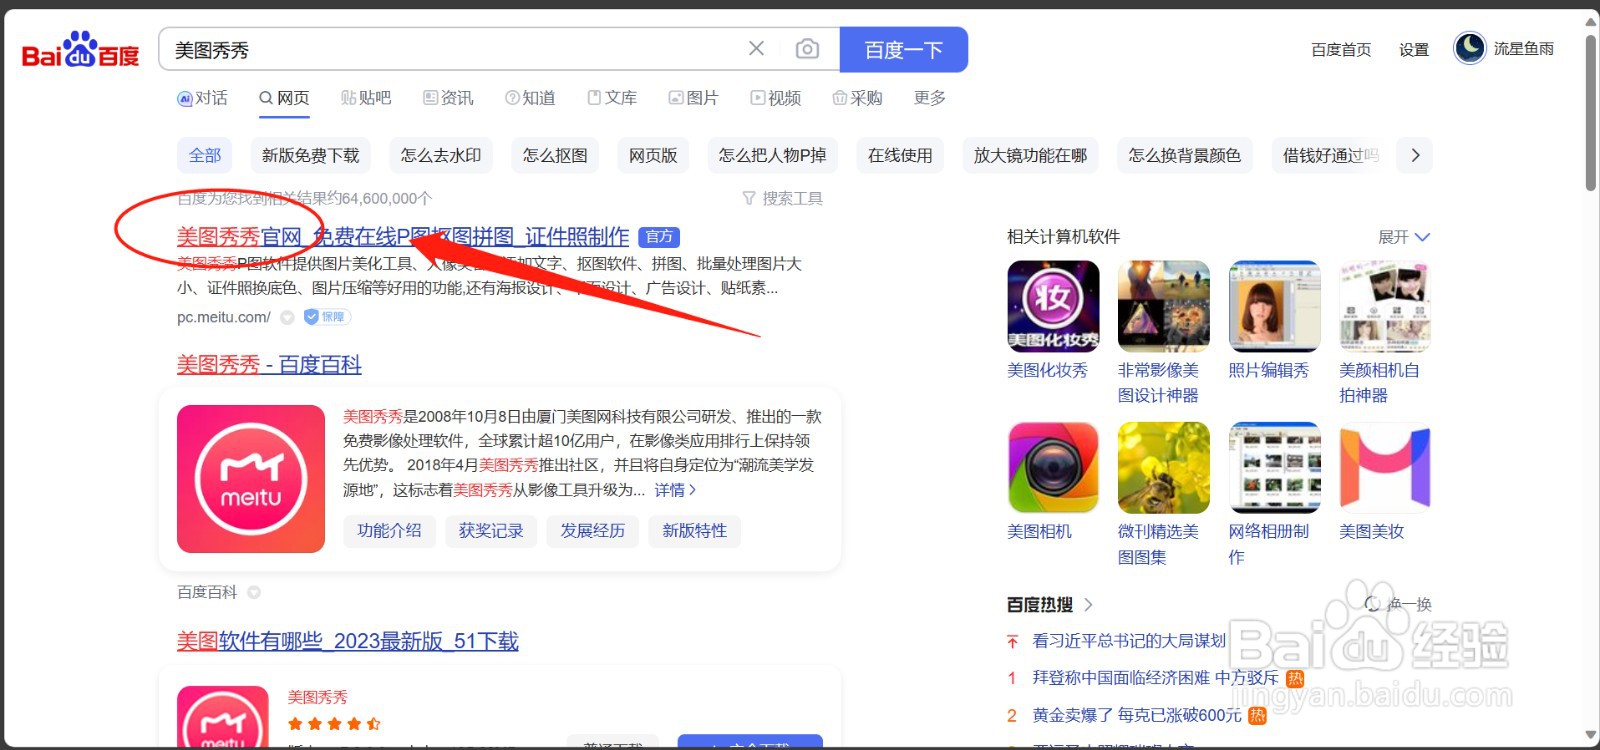Switch to 采购 tab
The height and width of the screenshot is (750, 1600).
pos(858,98)
